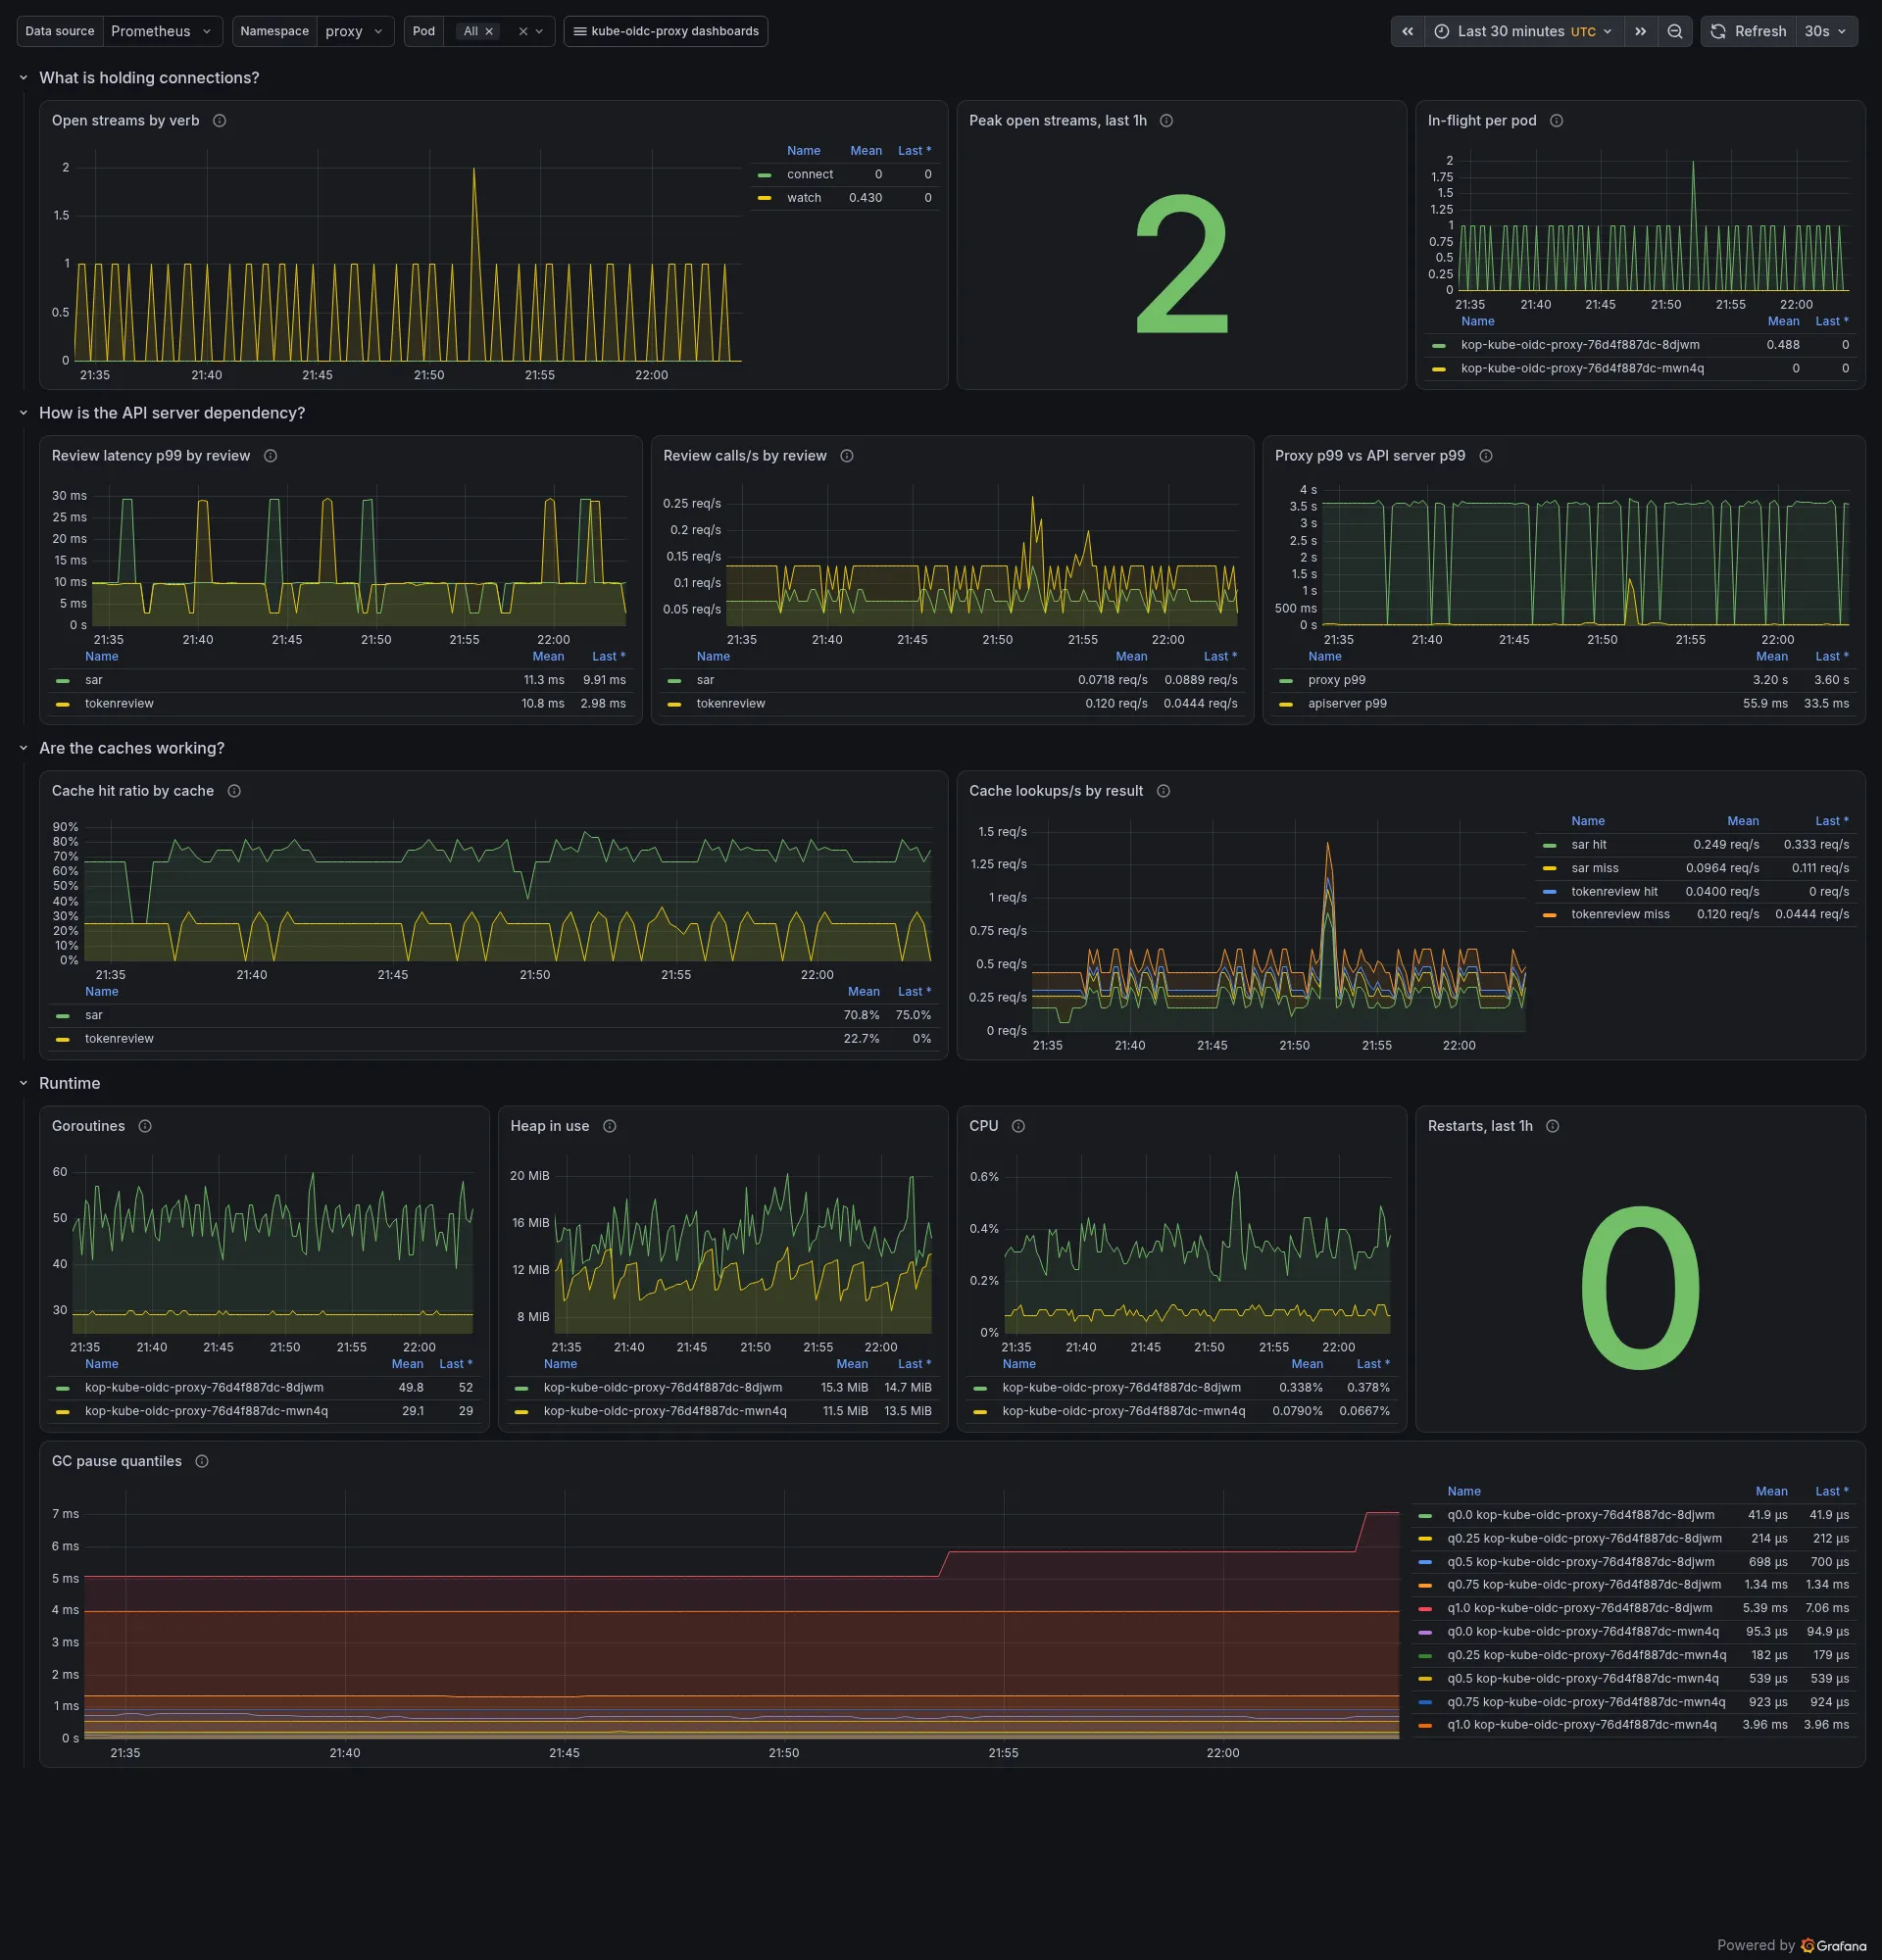Shift time range forward
The image size is (1882, 1960).
pos(1640,31)
